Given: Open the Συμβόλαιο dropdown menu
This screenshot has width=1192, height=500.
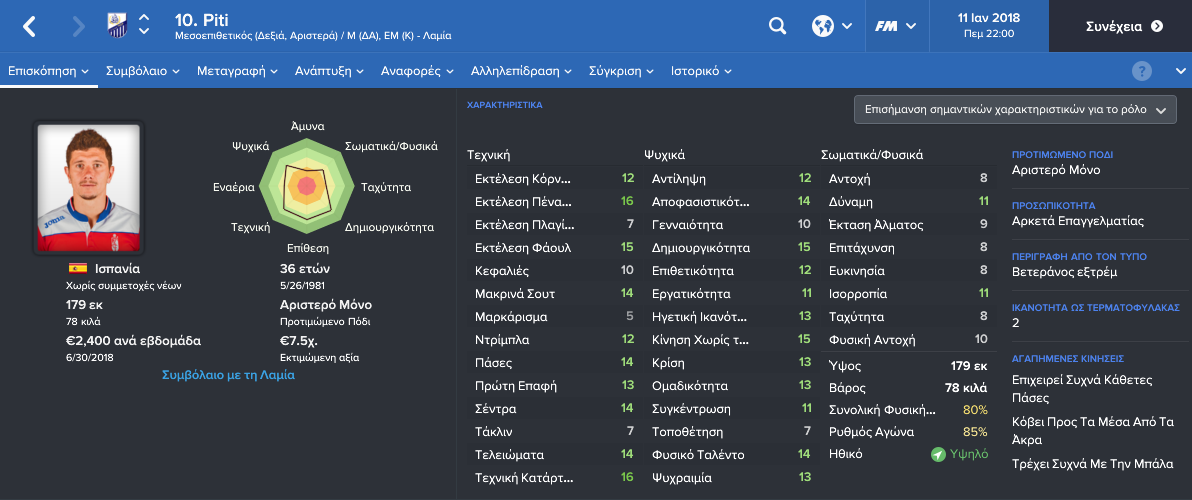Looking at the screenshot, I should (x=143, y=71).
